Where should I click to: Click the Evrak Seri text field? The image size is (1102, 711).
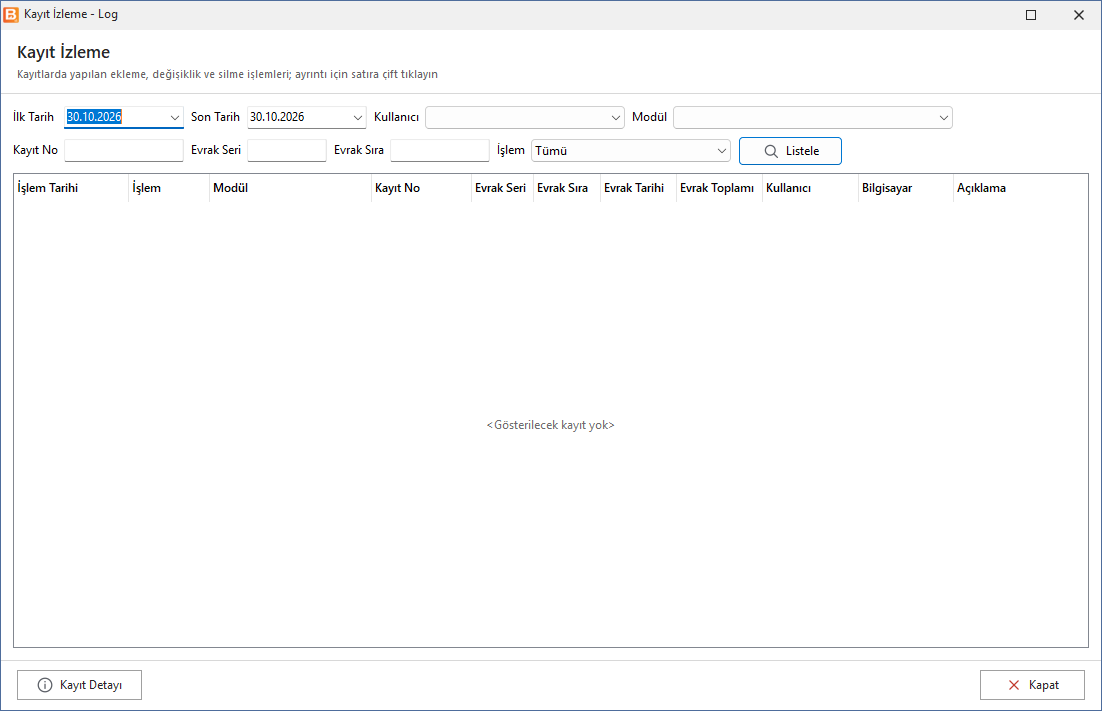(287, 150)
